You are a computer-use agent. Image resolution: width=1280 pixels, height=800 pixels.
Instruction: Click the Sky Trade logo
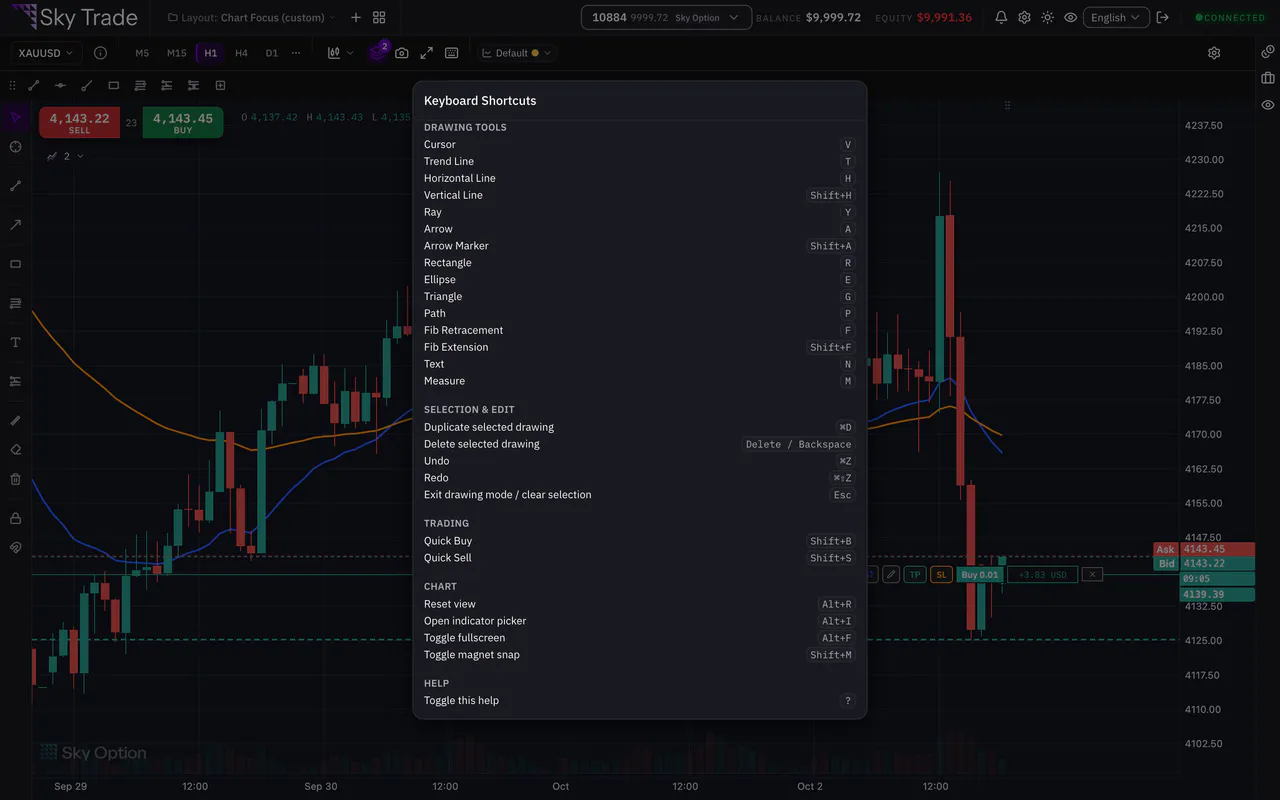coord(75,17)
